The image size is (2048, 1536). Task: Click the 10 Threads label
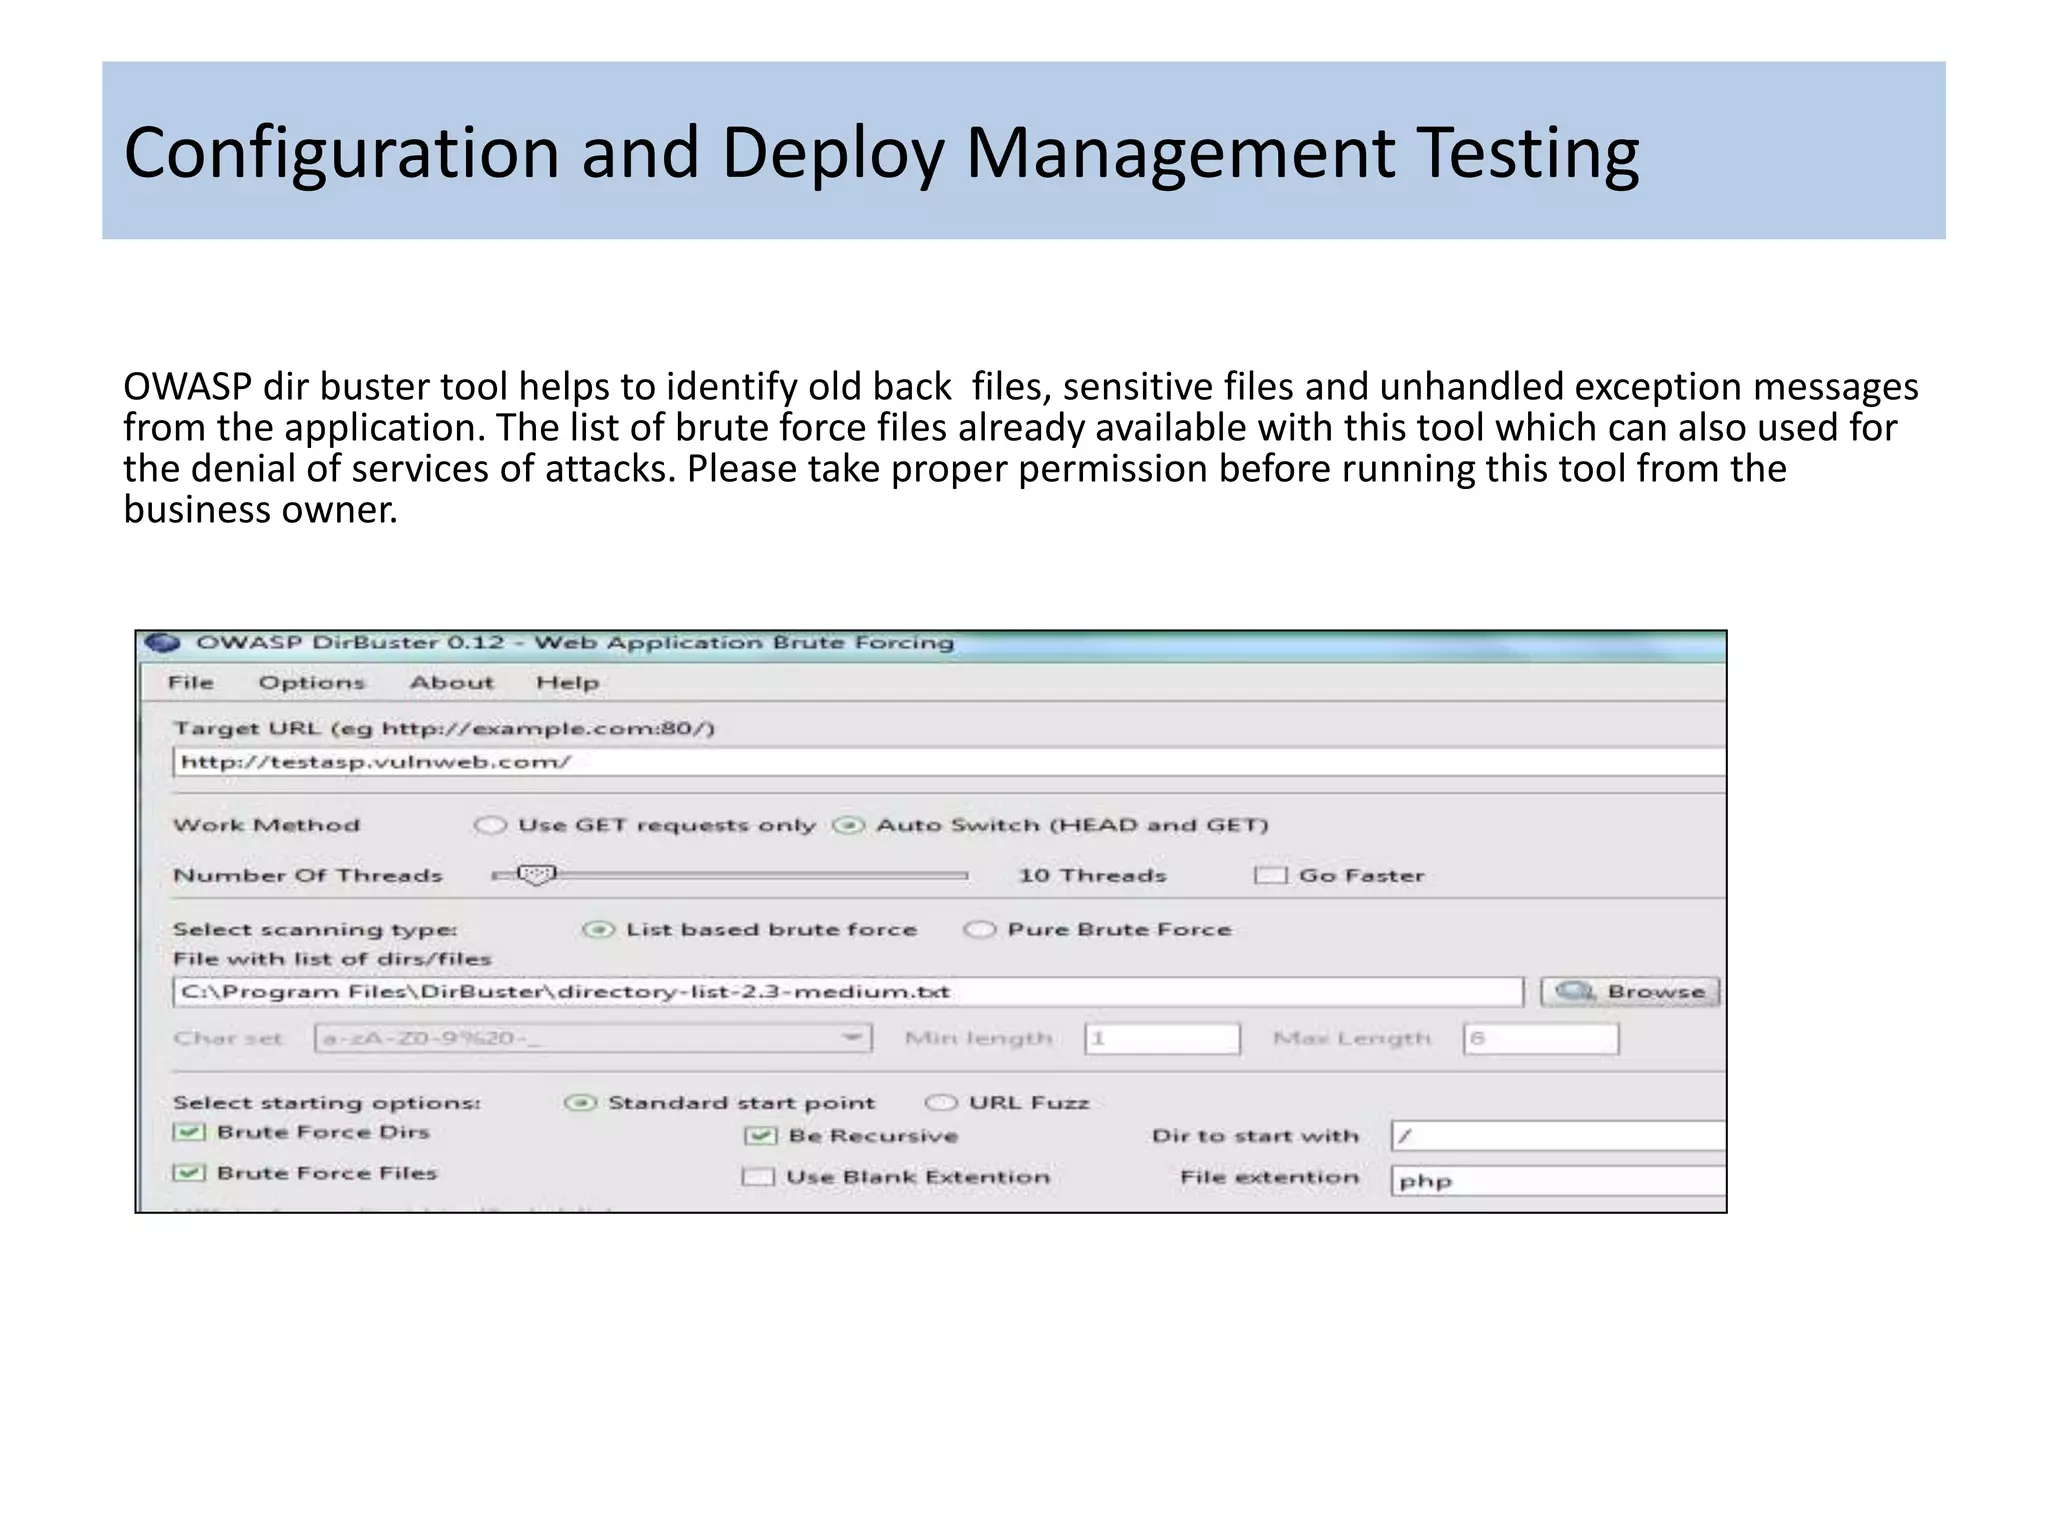pos(1092,876)
